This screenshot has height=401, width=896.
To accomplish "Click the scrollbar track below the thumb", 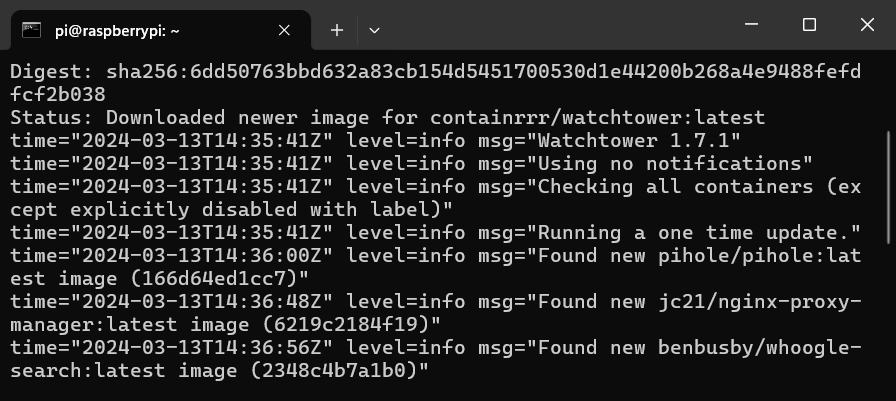I will point(890,320).
